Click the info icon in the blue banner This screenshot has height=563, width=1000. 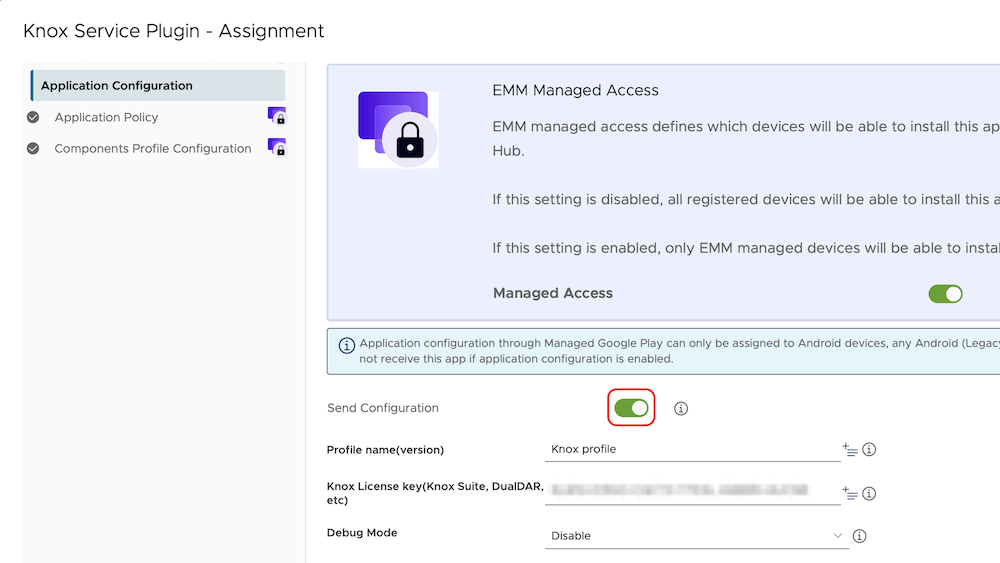(x=347, y=345)
